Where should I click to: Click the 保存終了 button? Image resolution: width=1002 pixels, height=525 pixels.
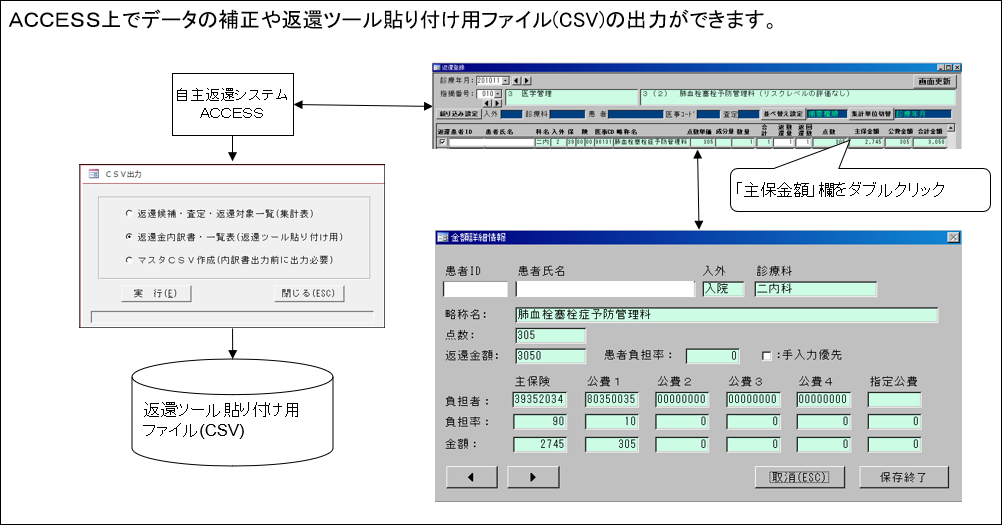pos(904,476)
